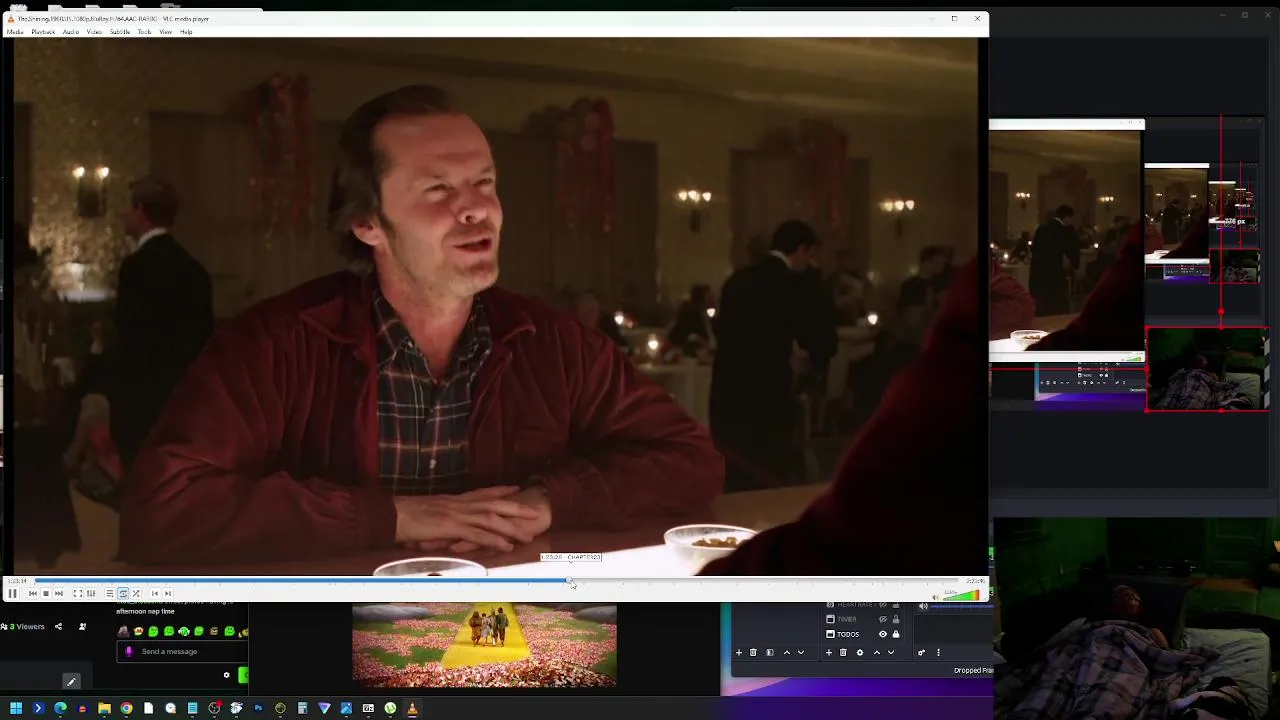Jump to previous chapter in VLC
Image resolution: width=1280 pixels, height=720 pixels.
tap(155, 593)
